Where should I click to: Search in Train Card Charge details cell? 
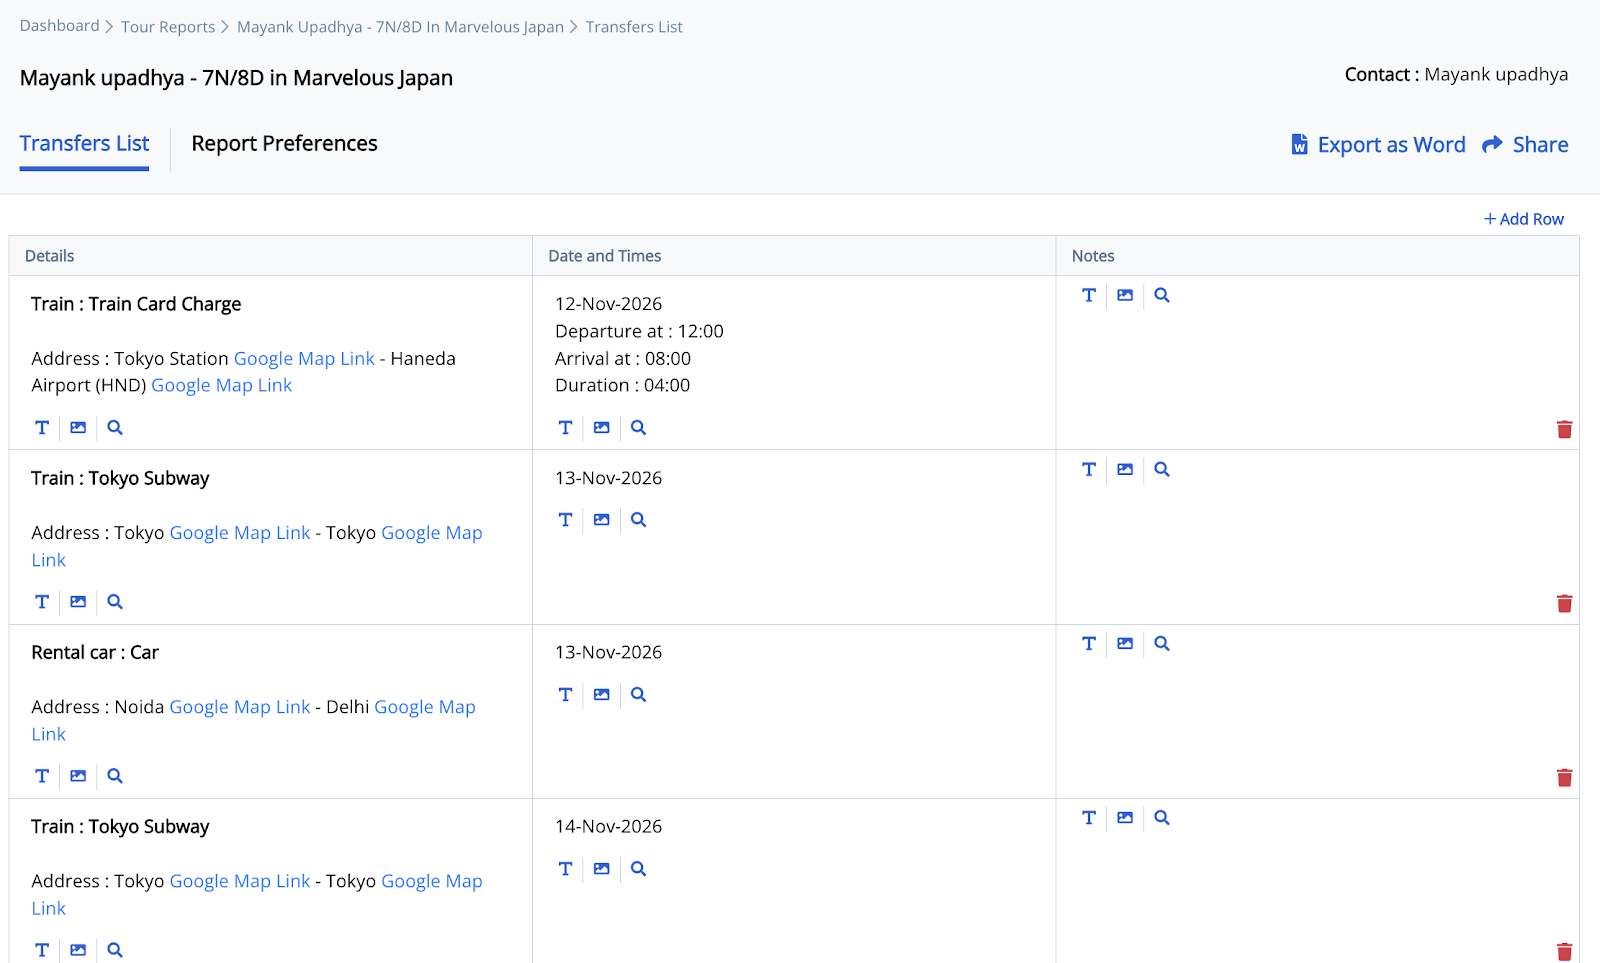pos(115,428)
